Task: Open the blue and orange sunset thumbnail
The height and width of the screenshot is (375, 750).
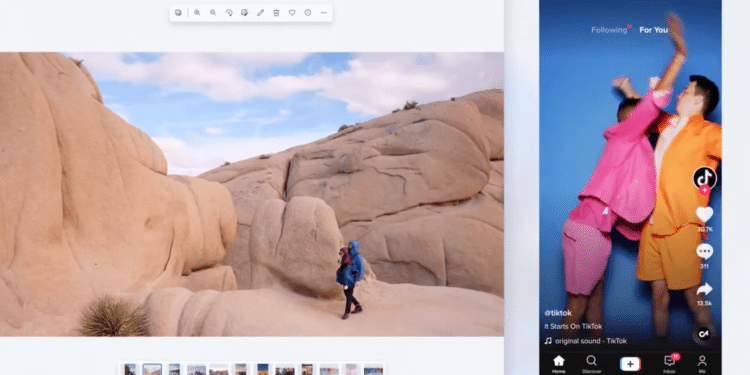Action: (x=263, y=370)
